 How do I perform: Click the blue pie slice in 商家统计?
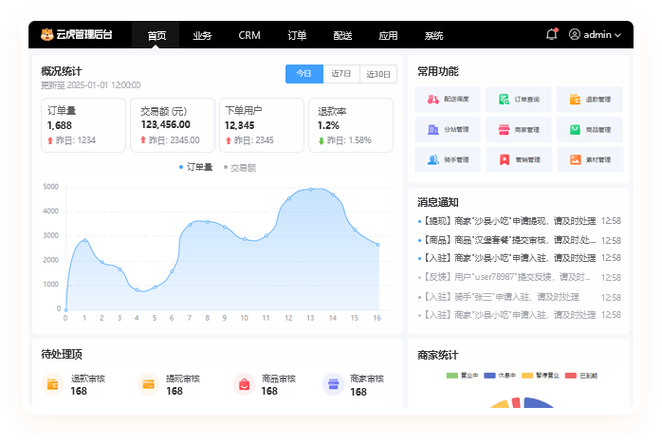point(537,403)
